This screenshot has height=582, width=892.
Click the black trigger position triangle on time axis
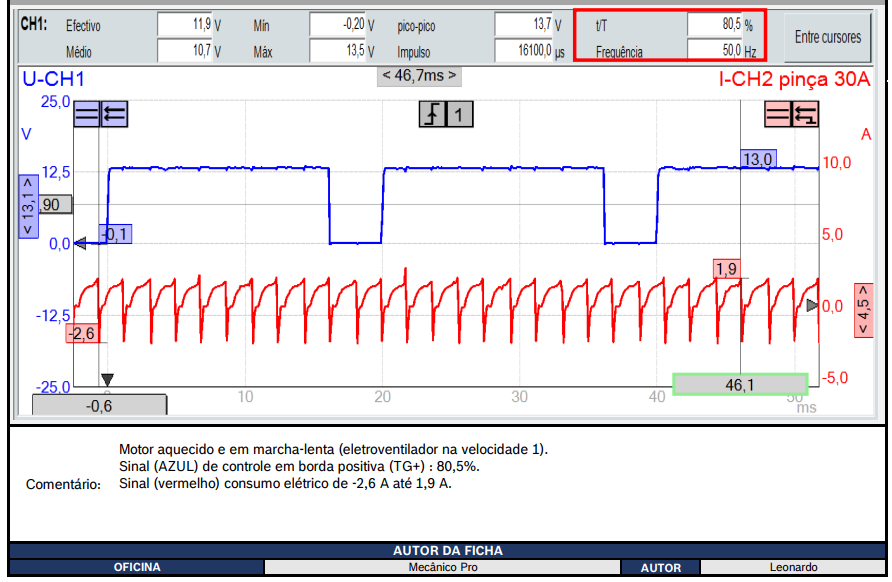107,380
